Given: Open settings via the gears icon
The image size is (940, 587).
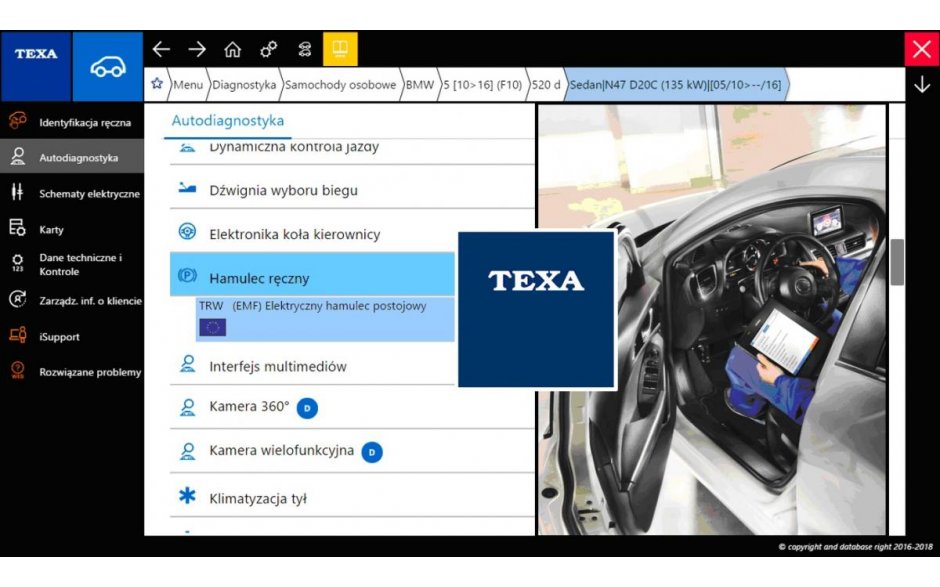Looking at the screenshot, I should (x=269, y=49).
